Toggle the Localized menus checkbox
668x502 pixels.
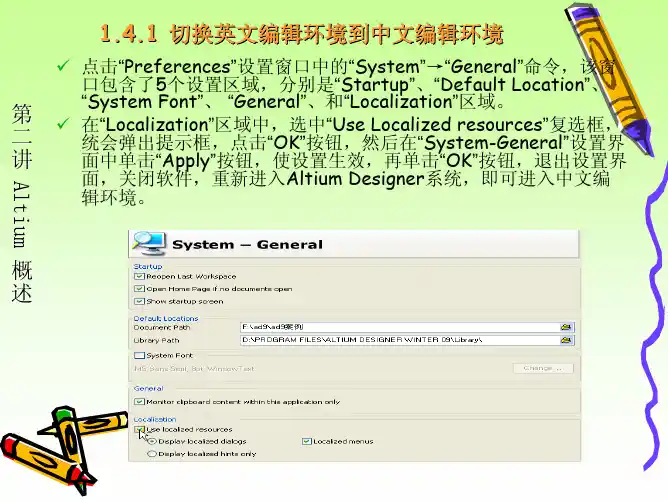(x=306, y=441)
